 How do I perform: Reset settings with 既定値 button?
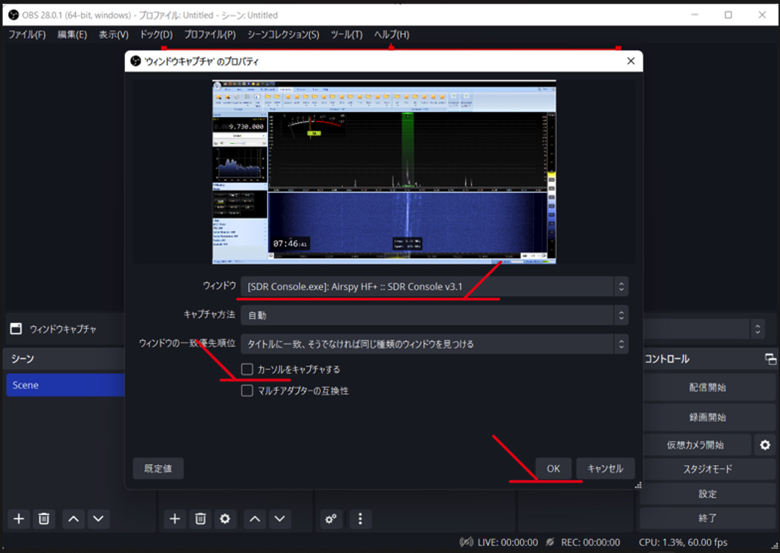pos(158,468)
